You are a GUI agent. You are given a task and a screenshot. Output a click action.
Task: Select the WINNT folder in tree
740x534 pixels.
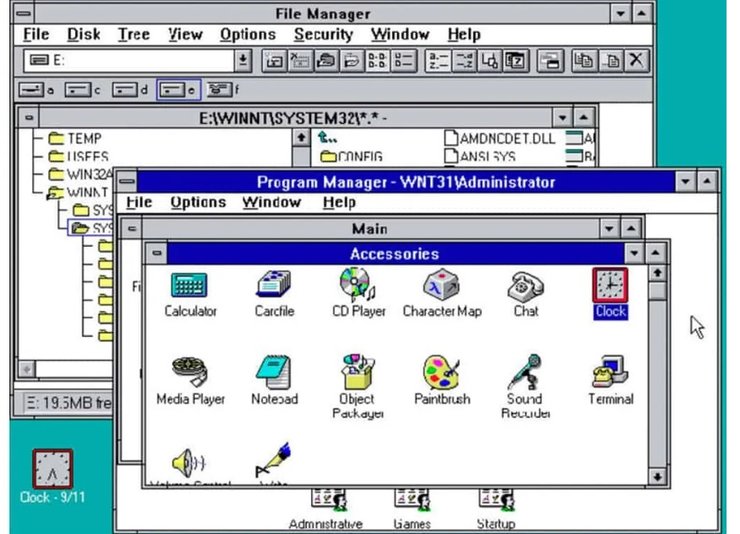[78, 192]
